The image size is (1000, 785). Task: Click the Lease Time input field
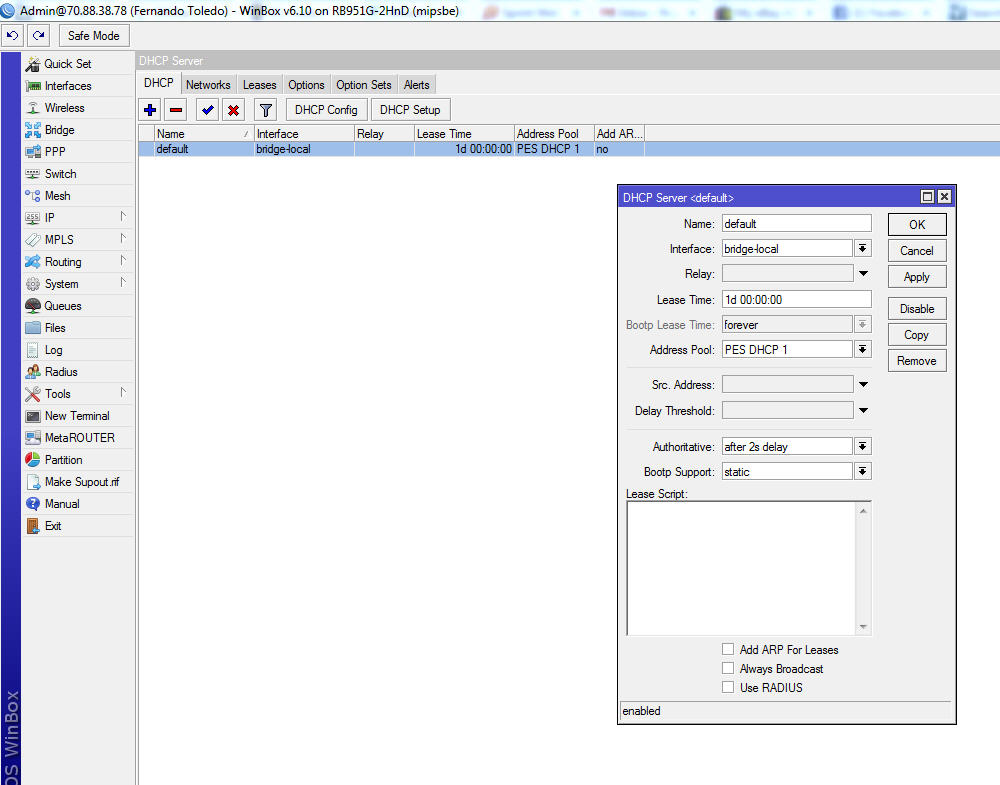797,300
